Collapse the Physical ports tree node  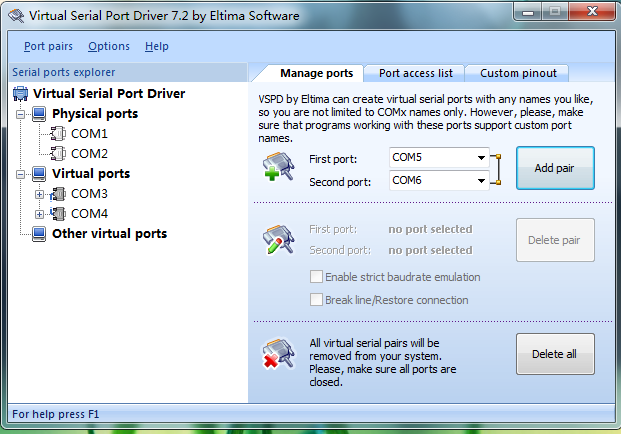20,114
